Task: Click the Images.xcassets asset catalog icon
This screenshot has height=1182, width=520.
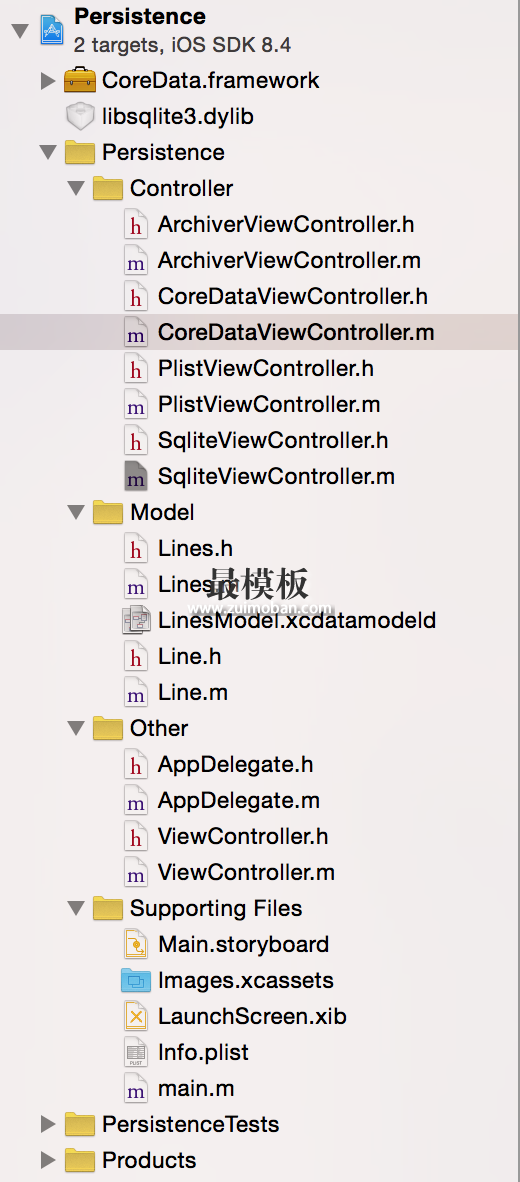Action: click(136, 980)
